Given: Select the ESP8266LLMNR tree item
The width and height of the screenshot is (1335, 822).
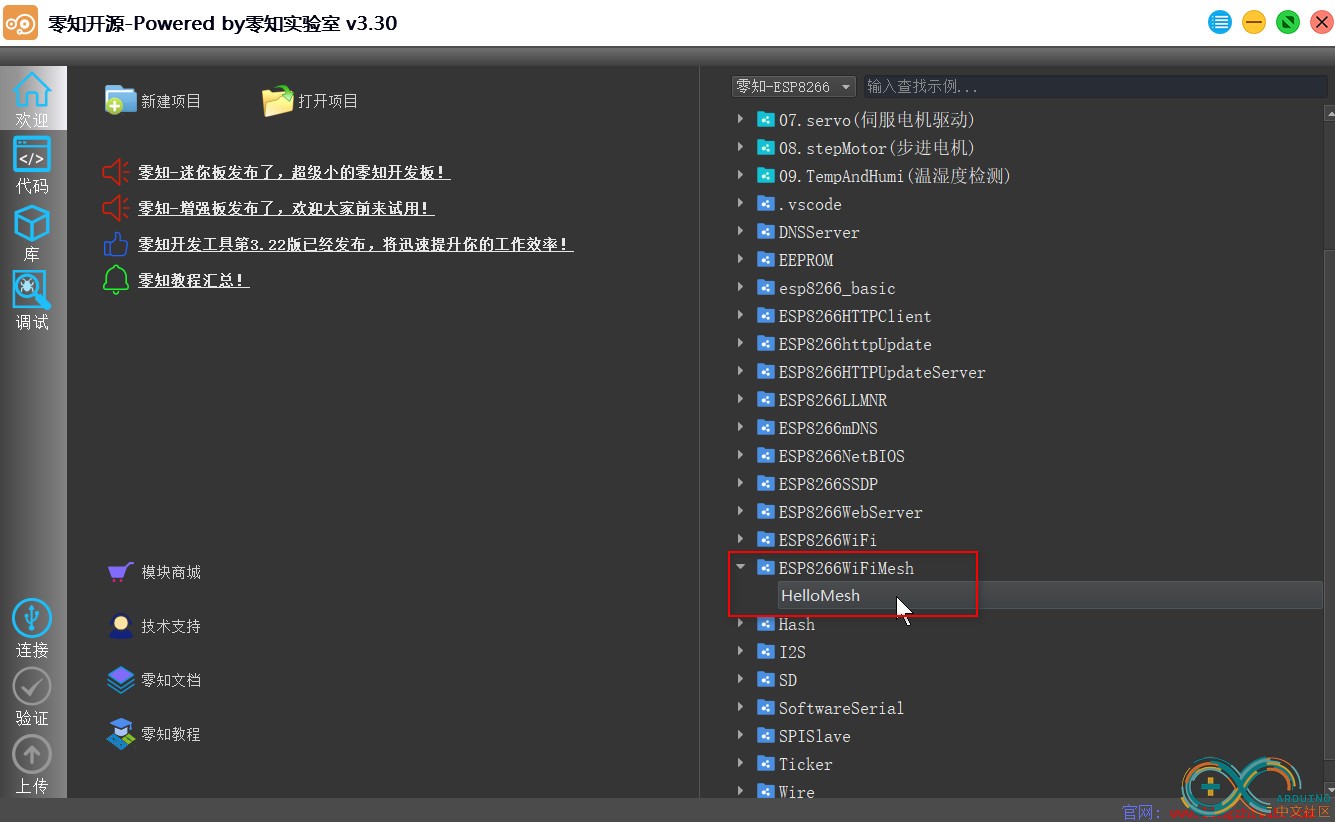Looking at the screenshot, I should pos(833,399).
